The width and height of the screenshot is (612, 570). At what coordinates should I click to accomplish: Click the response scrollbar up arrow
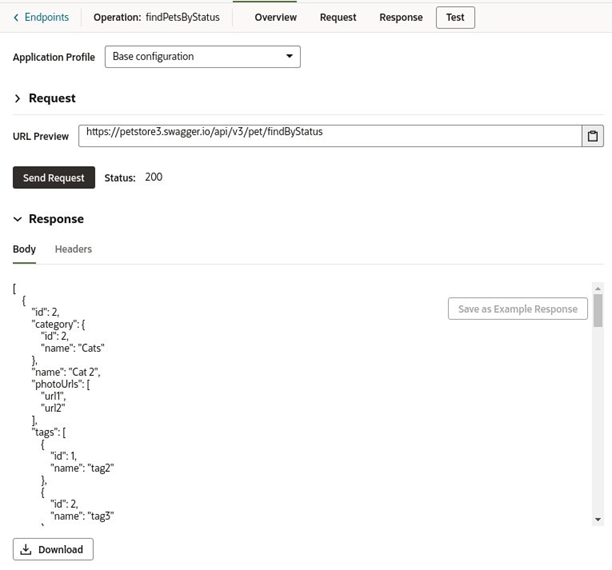pyautogui.click(x=598, y=289)
